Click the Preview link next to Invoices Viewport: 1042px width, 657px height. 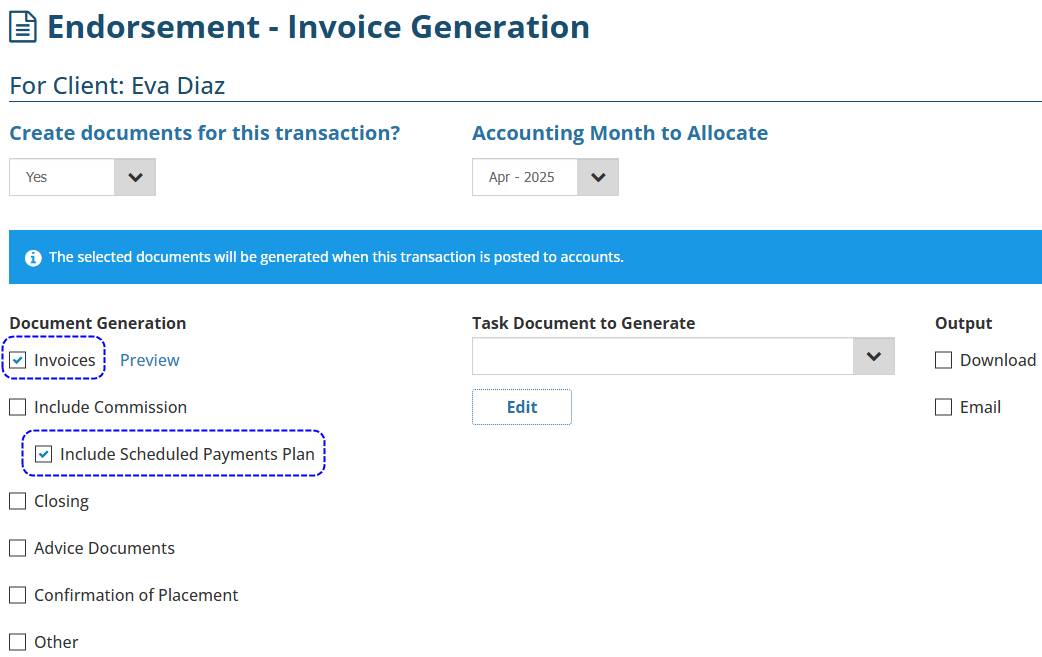(150, 360)
